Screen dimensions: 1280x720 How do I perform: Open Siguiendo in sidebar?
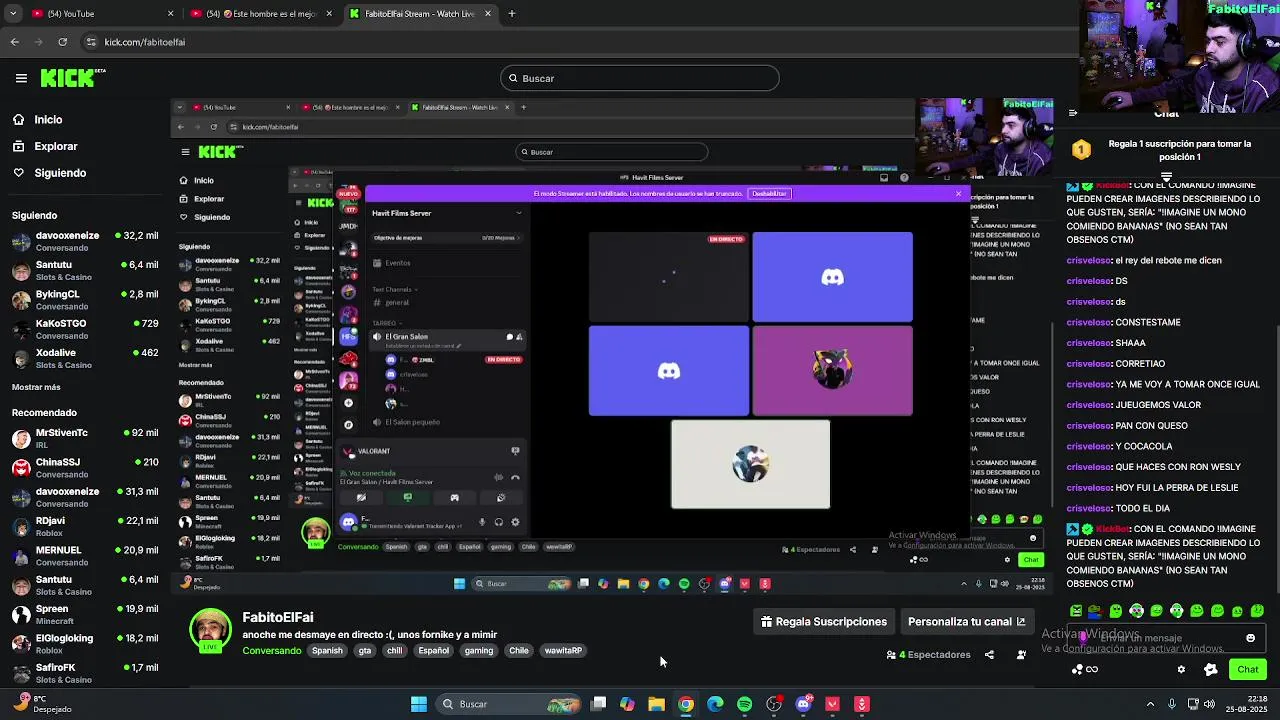pyautogui.click(x=60, y=173)
